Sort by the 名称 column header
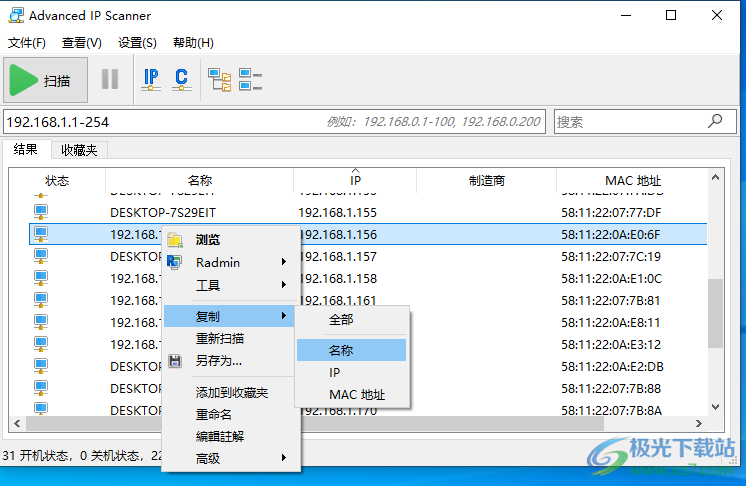The width and height of the screenshot is (746, 486). tap(199, 181)
